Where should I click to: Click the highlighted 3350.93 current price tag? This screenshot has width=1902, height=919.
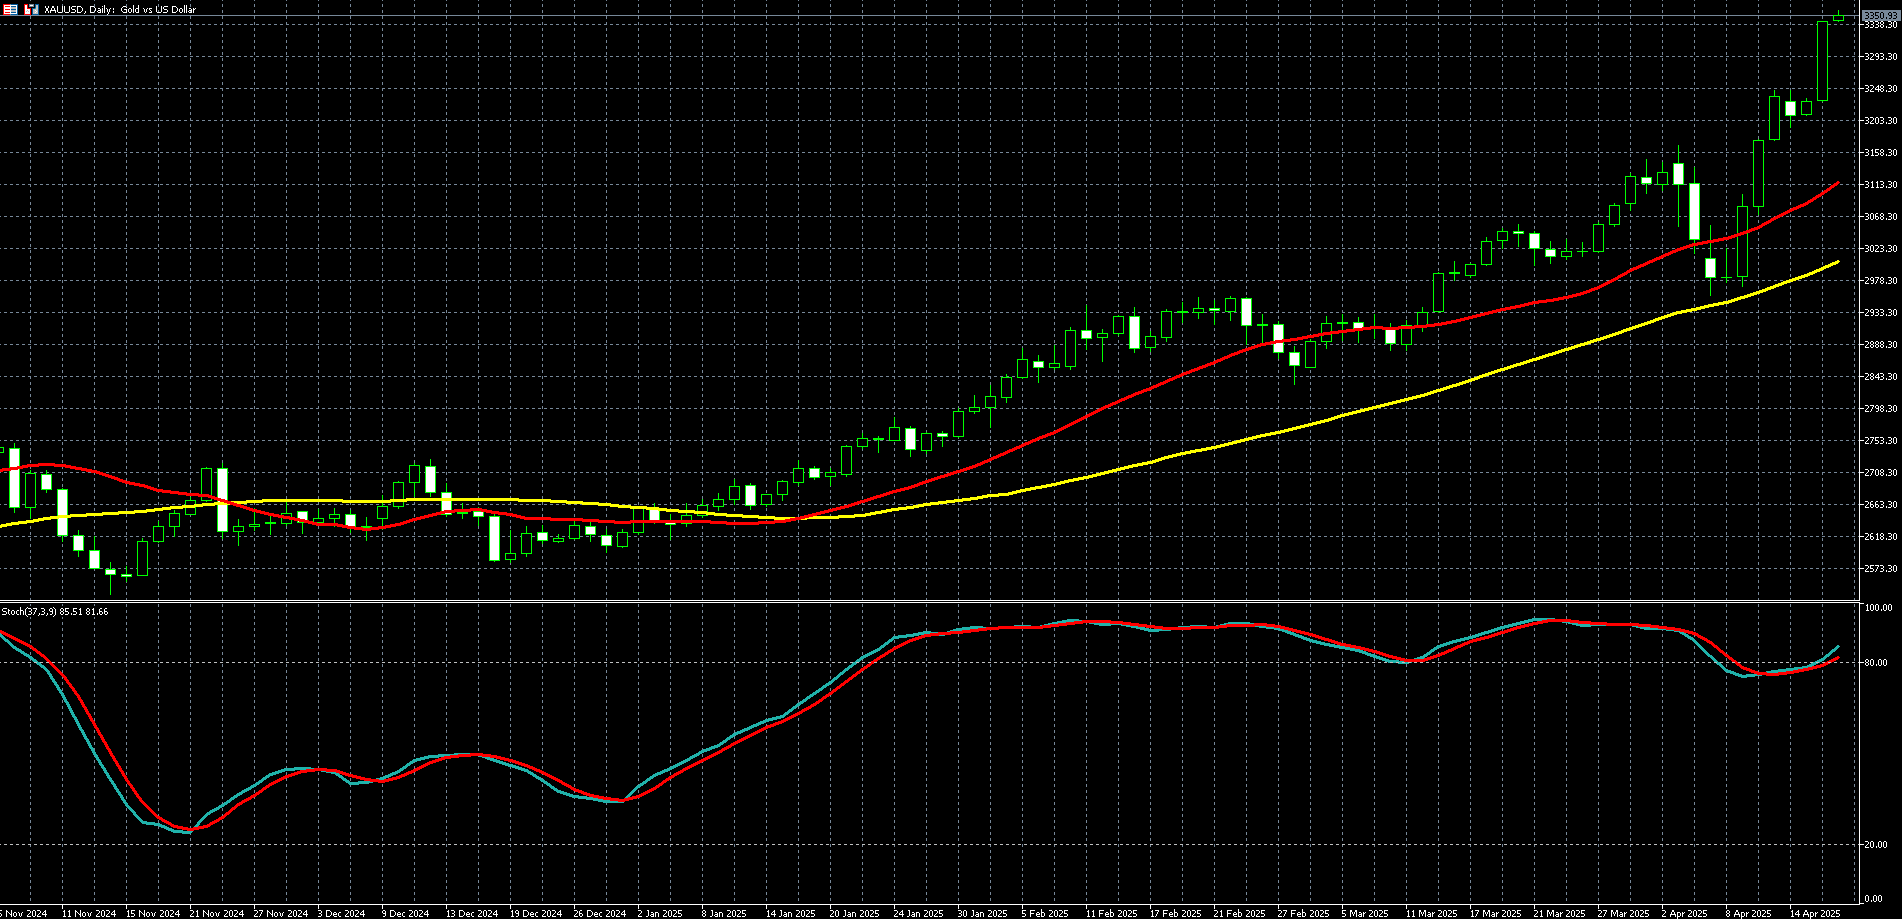click(x=1880, y=15)
